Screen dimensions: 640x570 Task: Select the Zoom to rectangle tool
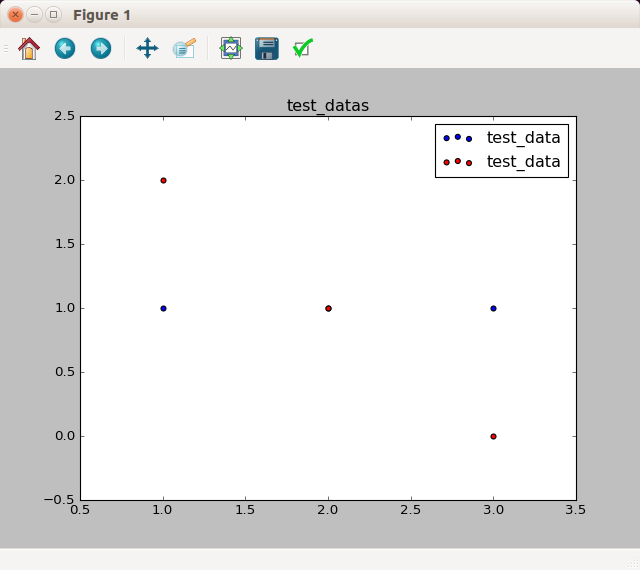click(184, 48)
